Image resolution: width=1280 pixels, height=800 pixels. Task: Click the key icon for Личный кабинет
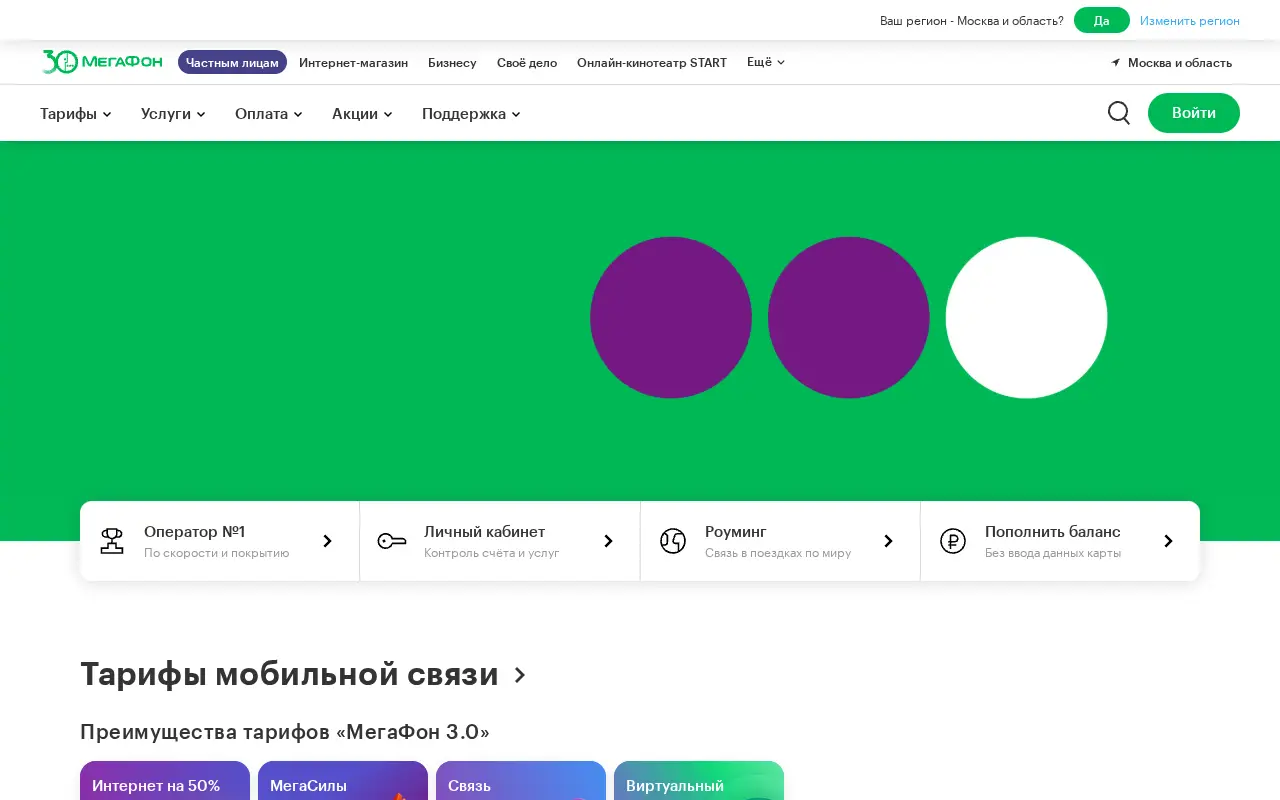(392, 541)
